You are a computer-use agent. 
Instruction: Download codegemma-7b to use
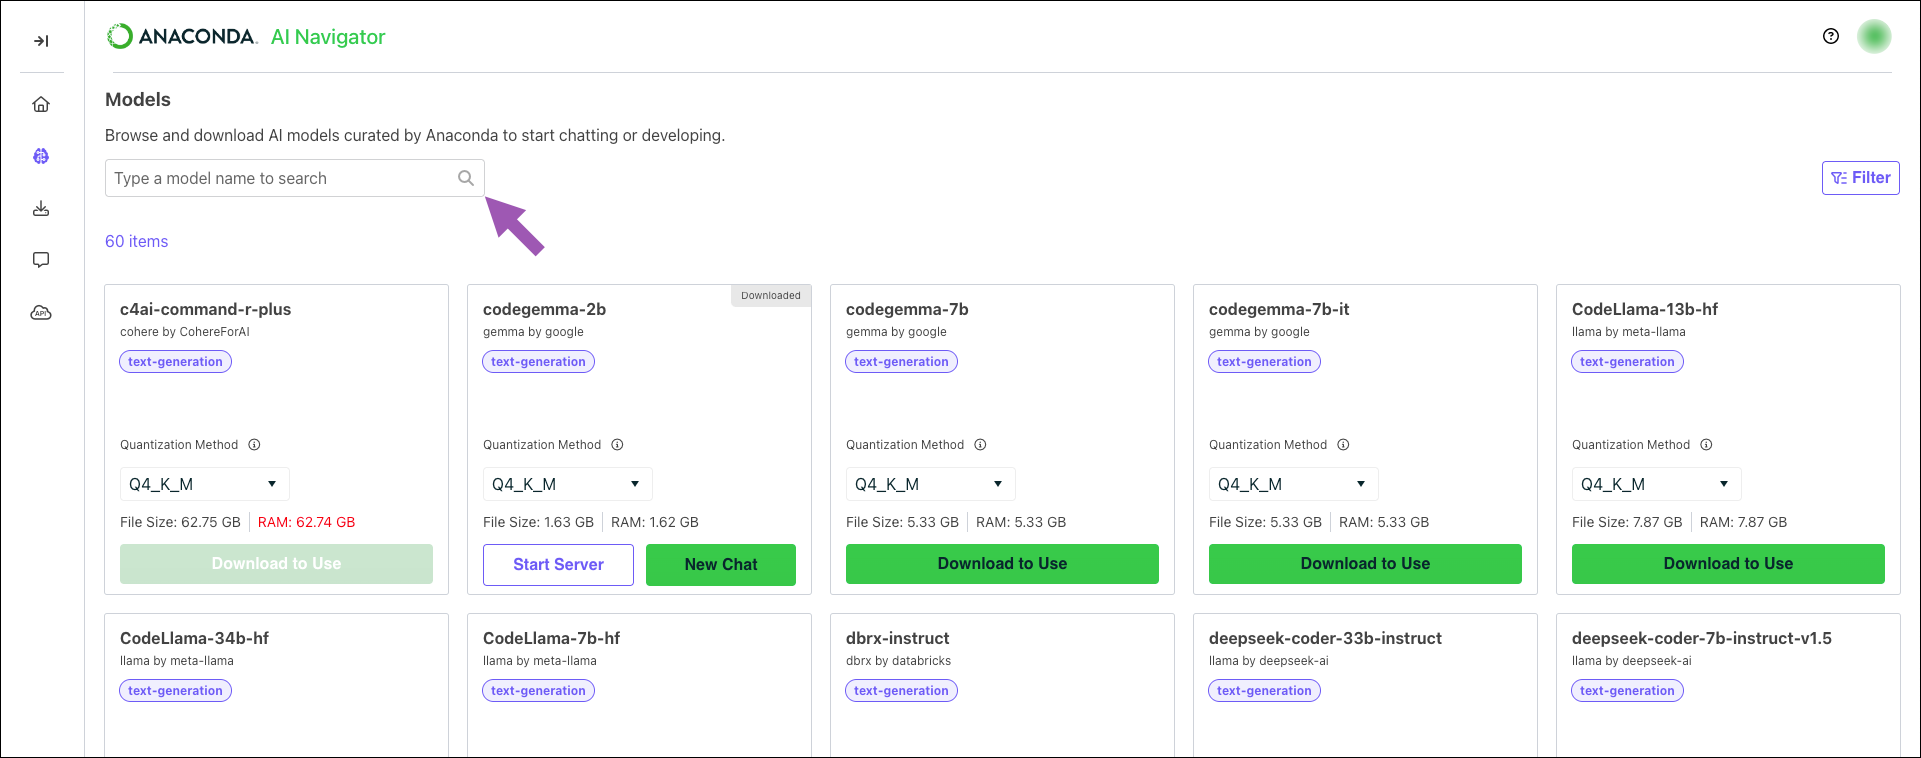coord(1002,564)
